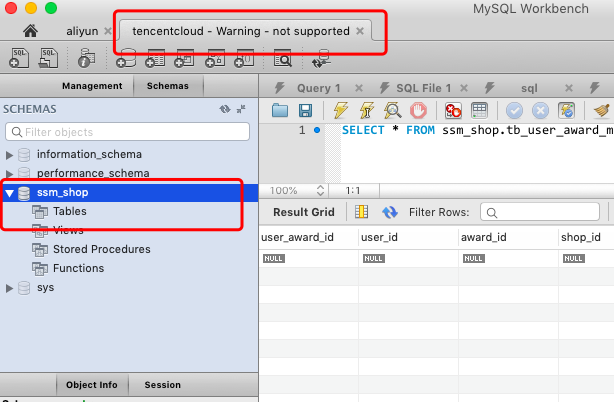Execute statement under cursor icon

click(367, 110)
